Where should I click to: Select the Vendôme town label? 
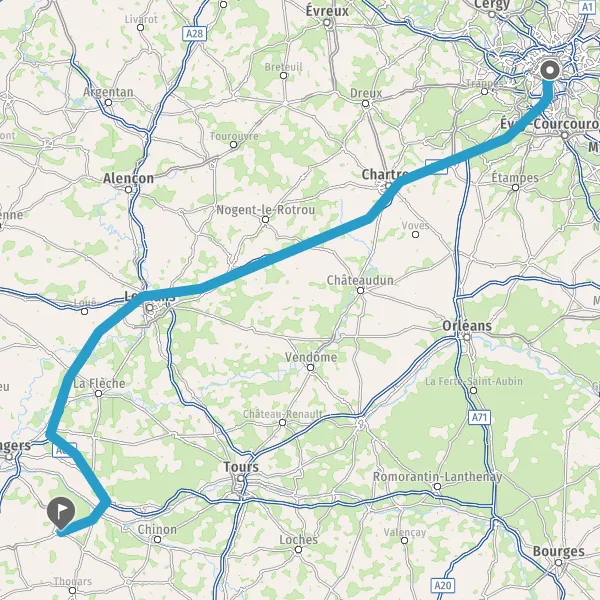point(311,357)
